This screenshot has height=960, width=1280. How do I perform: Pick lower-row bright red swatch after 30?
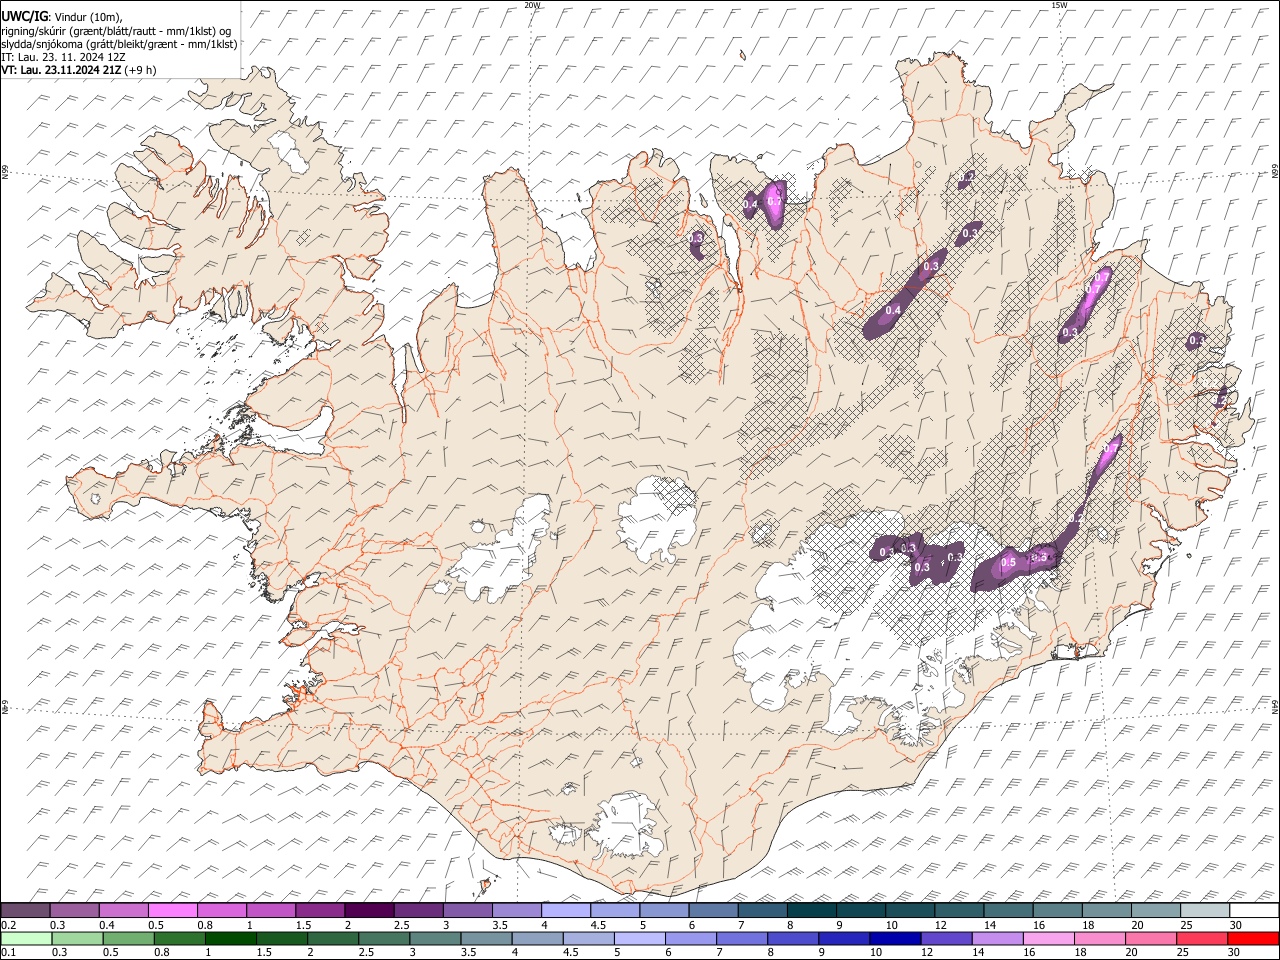tap(1253, 938)
